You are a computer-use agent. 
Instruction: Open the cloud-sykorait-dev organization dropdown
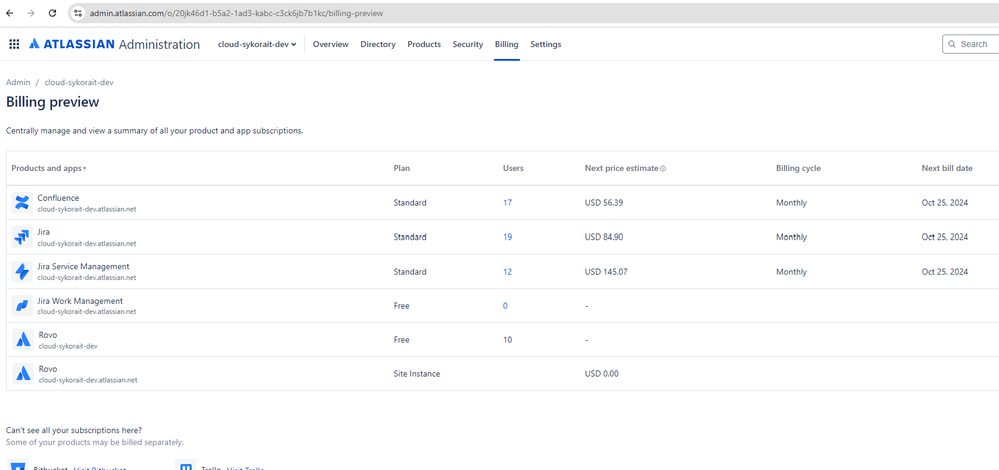click(x=257, y=44)
